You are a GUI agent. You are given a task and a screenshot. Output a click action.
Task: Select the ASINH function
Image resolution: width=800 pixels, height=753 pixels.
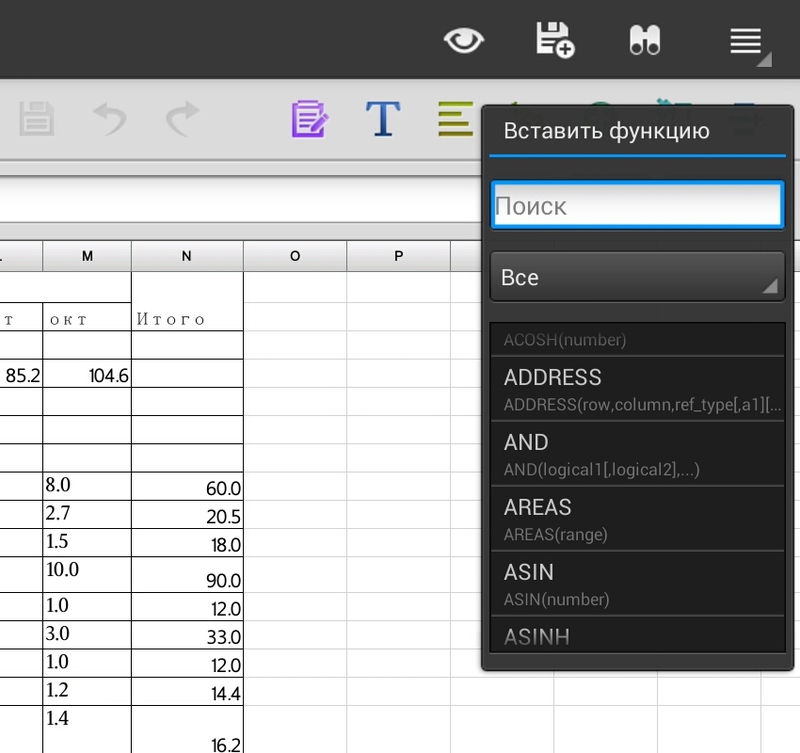(x=637, y=634)
